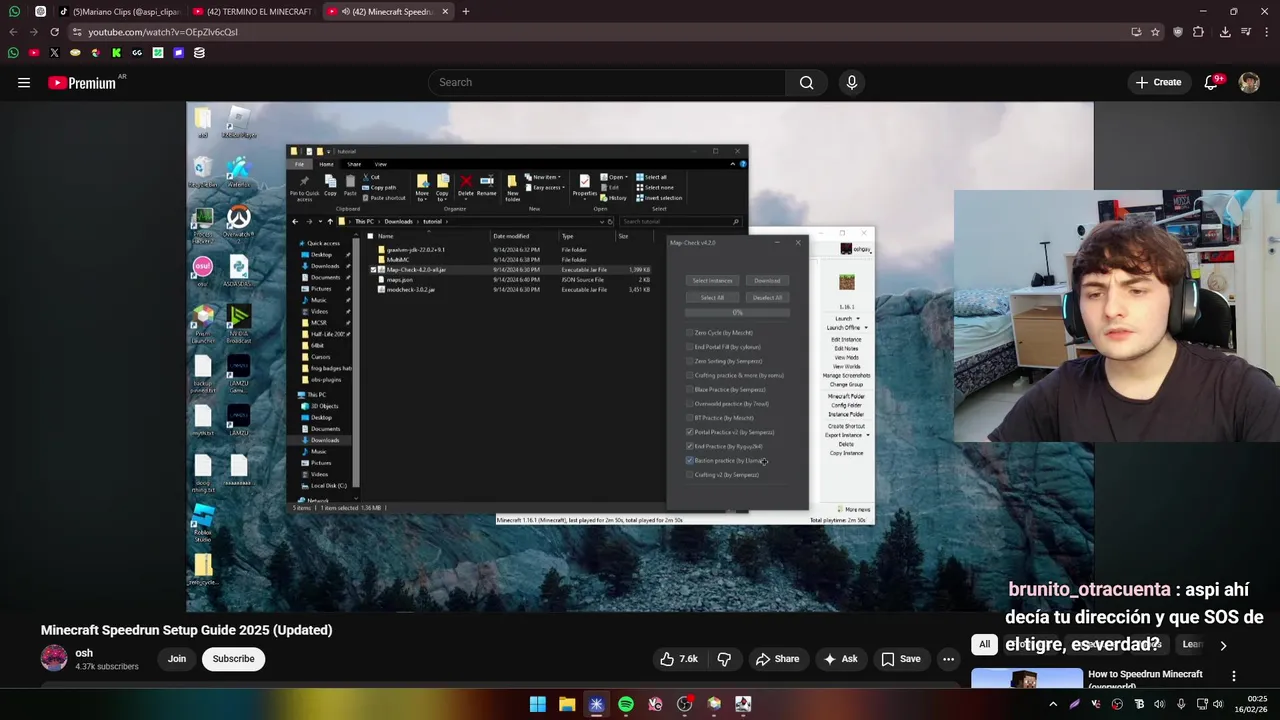
Task: Open the View tab in Explorer ribbon
Action: tap(381, 164)
